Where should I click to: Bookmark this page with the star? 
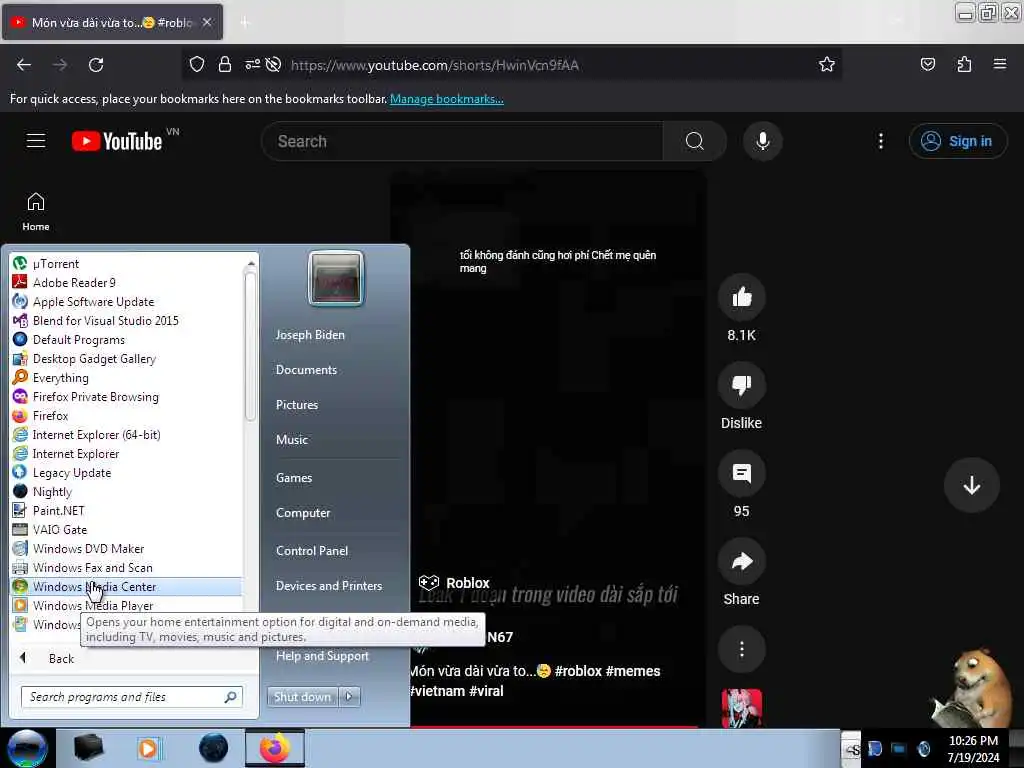(827, 65)
